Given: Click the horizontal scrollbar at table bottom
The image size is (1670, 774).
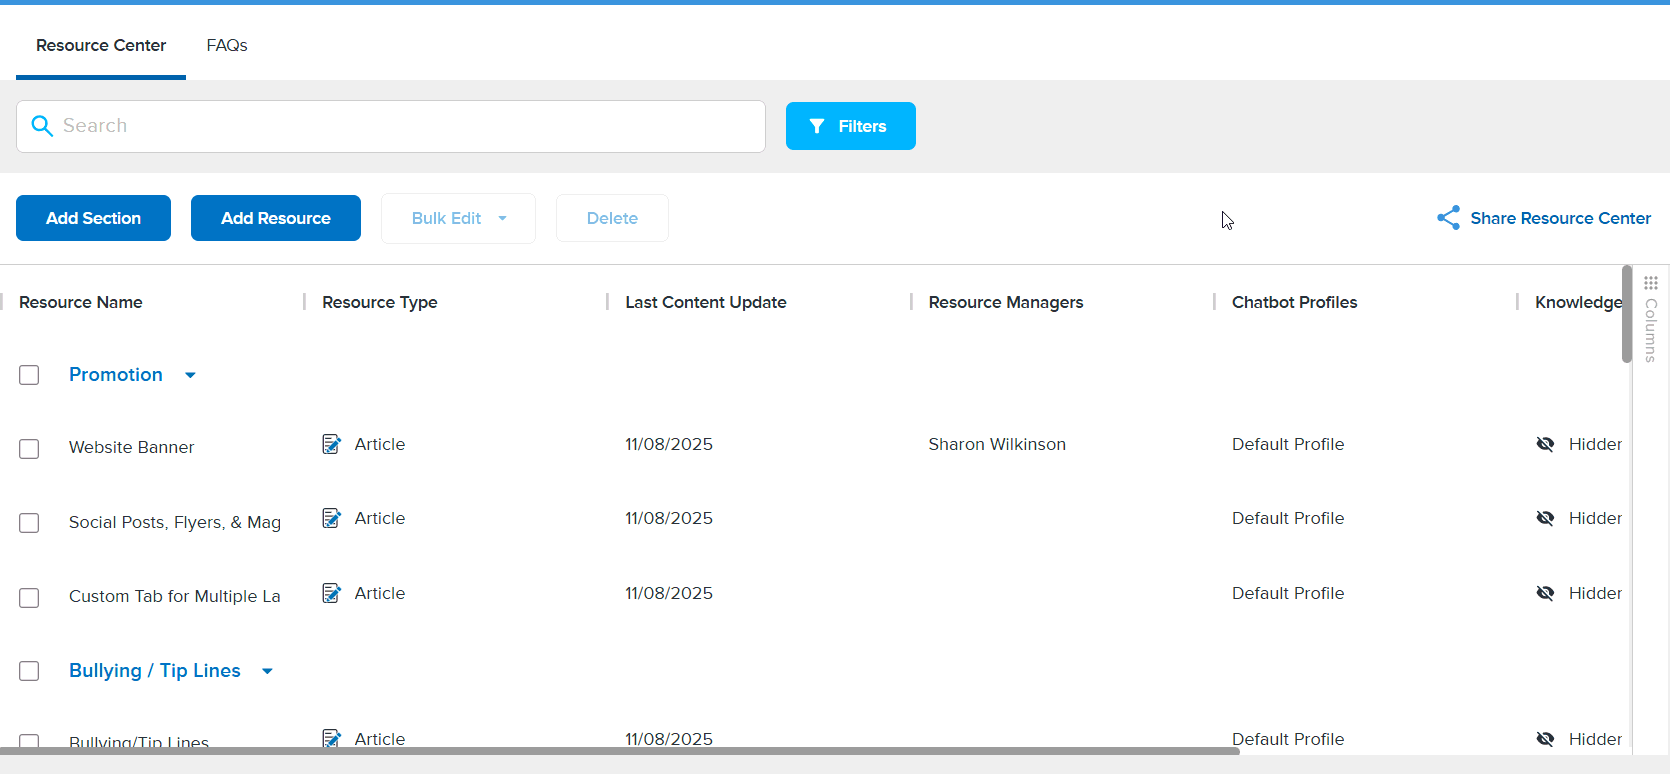Looking at the screenshot, I should (x=620, y=751).
